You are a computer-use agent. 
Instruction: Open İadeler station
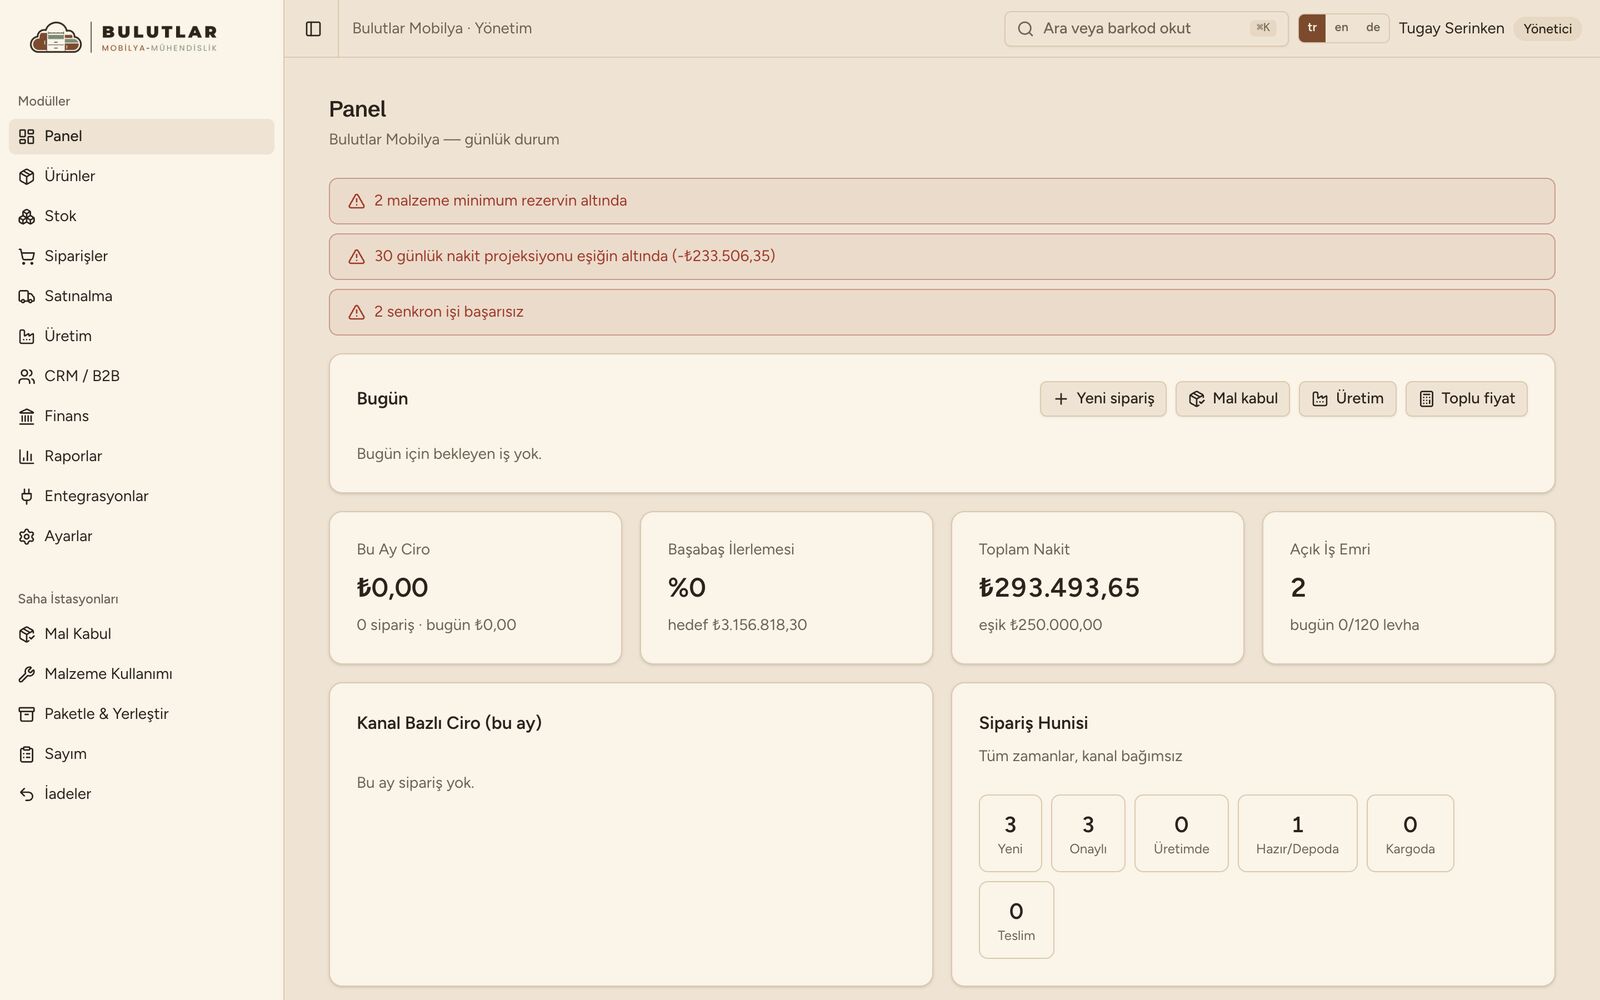(x=141, y=794)
